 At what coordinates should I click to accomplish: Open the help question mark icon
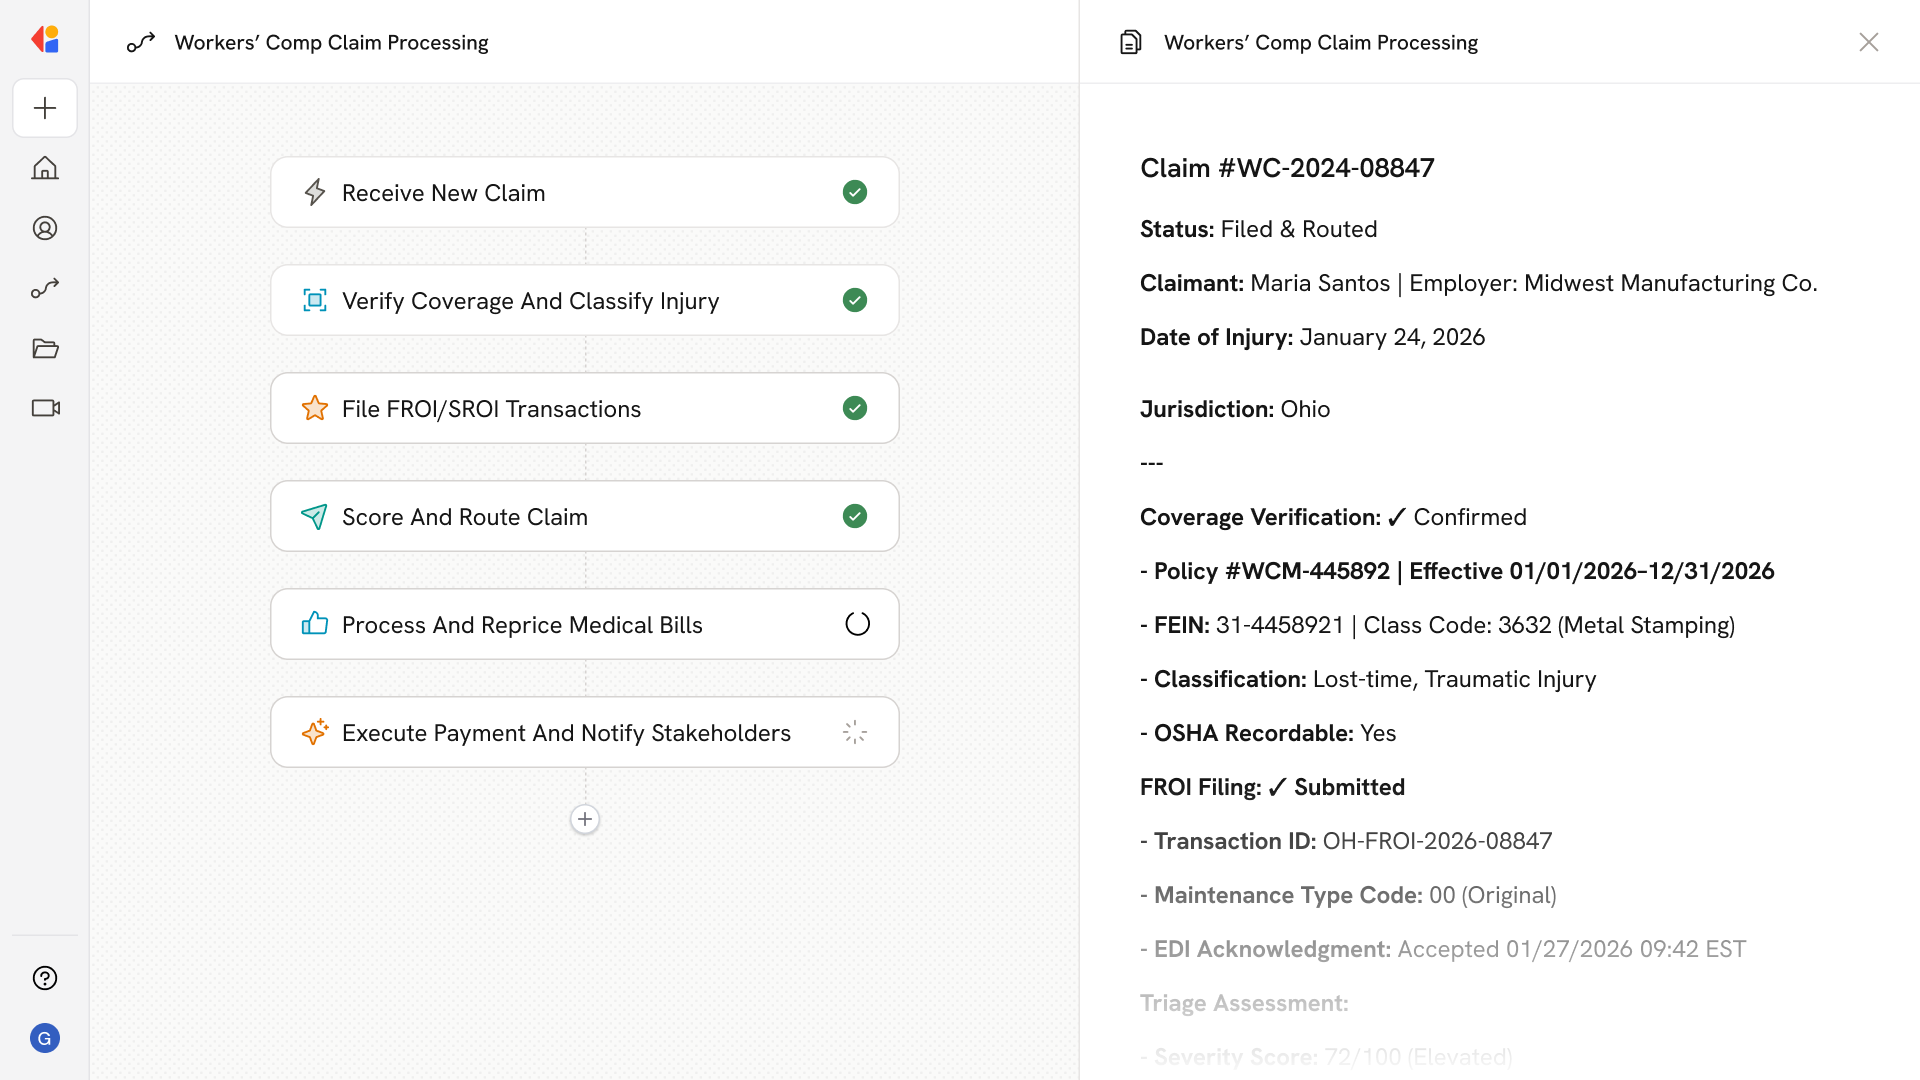tap(45, 978)
